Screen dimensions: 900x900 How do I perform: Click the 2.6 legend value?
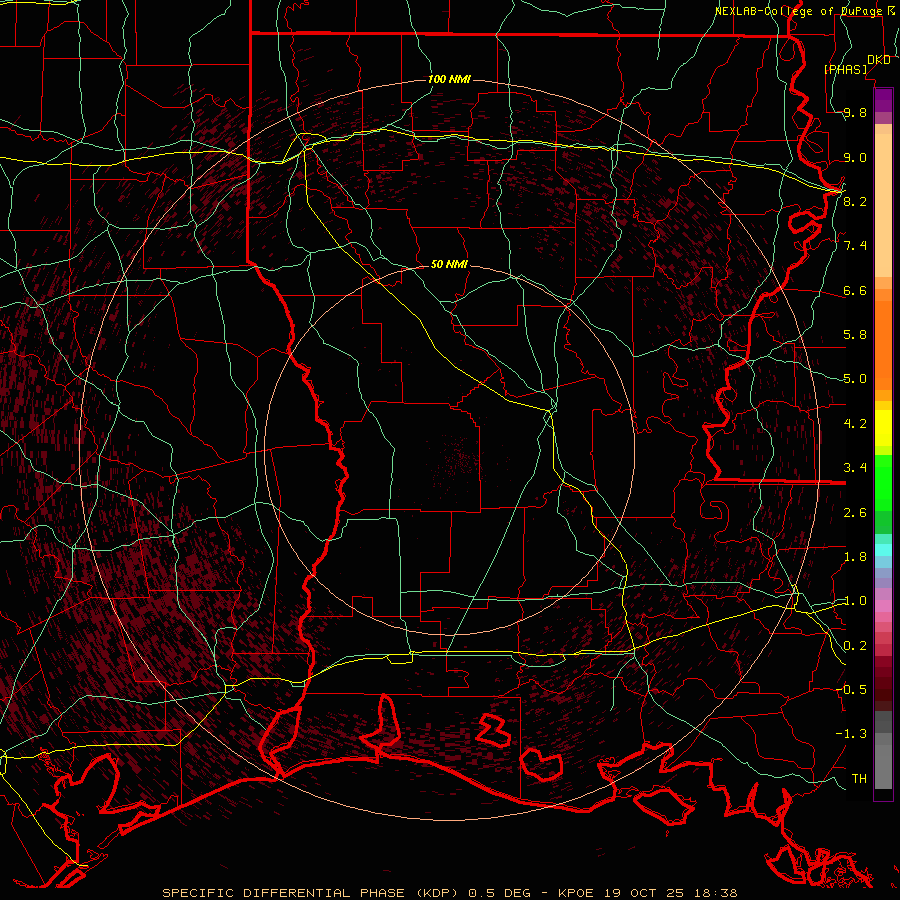855,513
